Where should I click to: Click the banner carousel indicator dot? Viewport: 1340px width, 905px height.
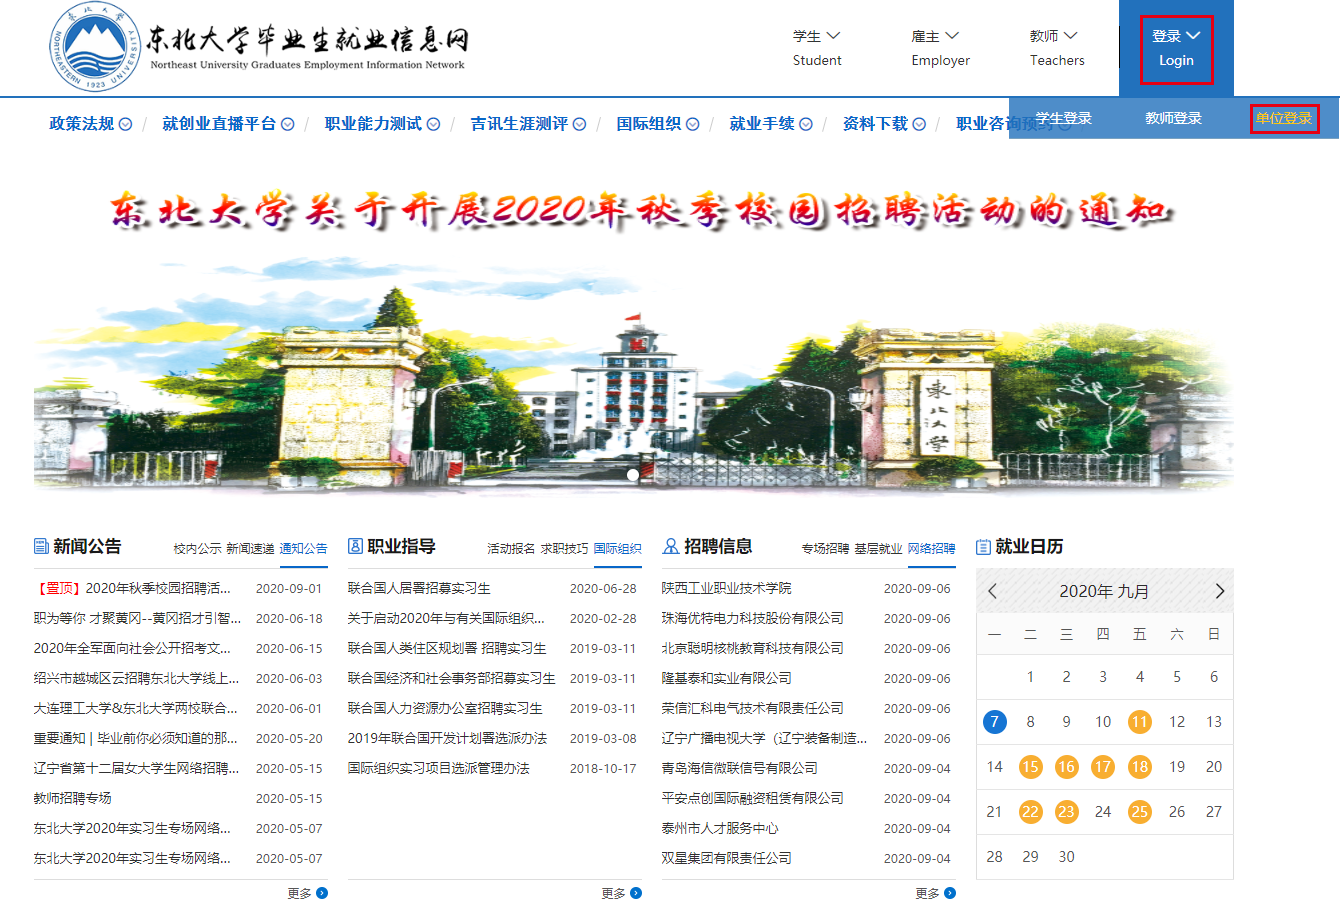click(x=632, y=475)
